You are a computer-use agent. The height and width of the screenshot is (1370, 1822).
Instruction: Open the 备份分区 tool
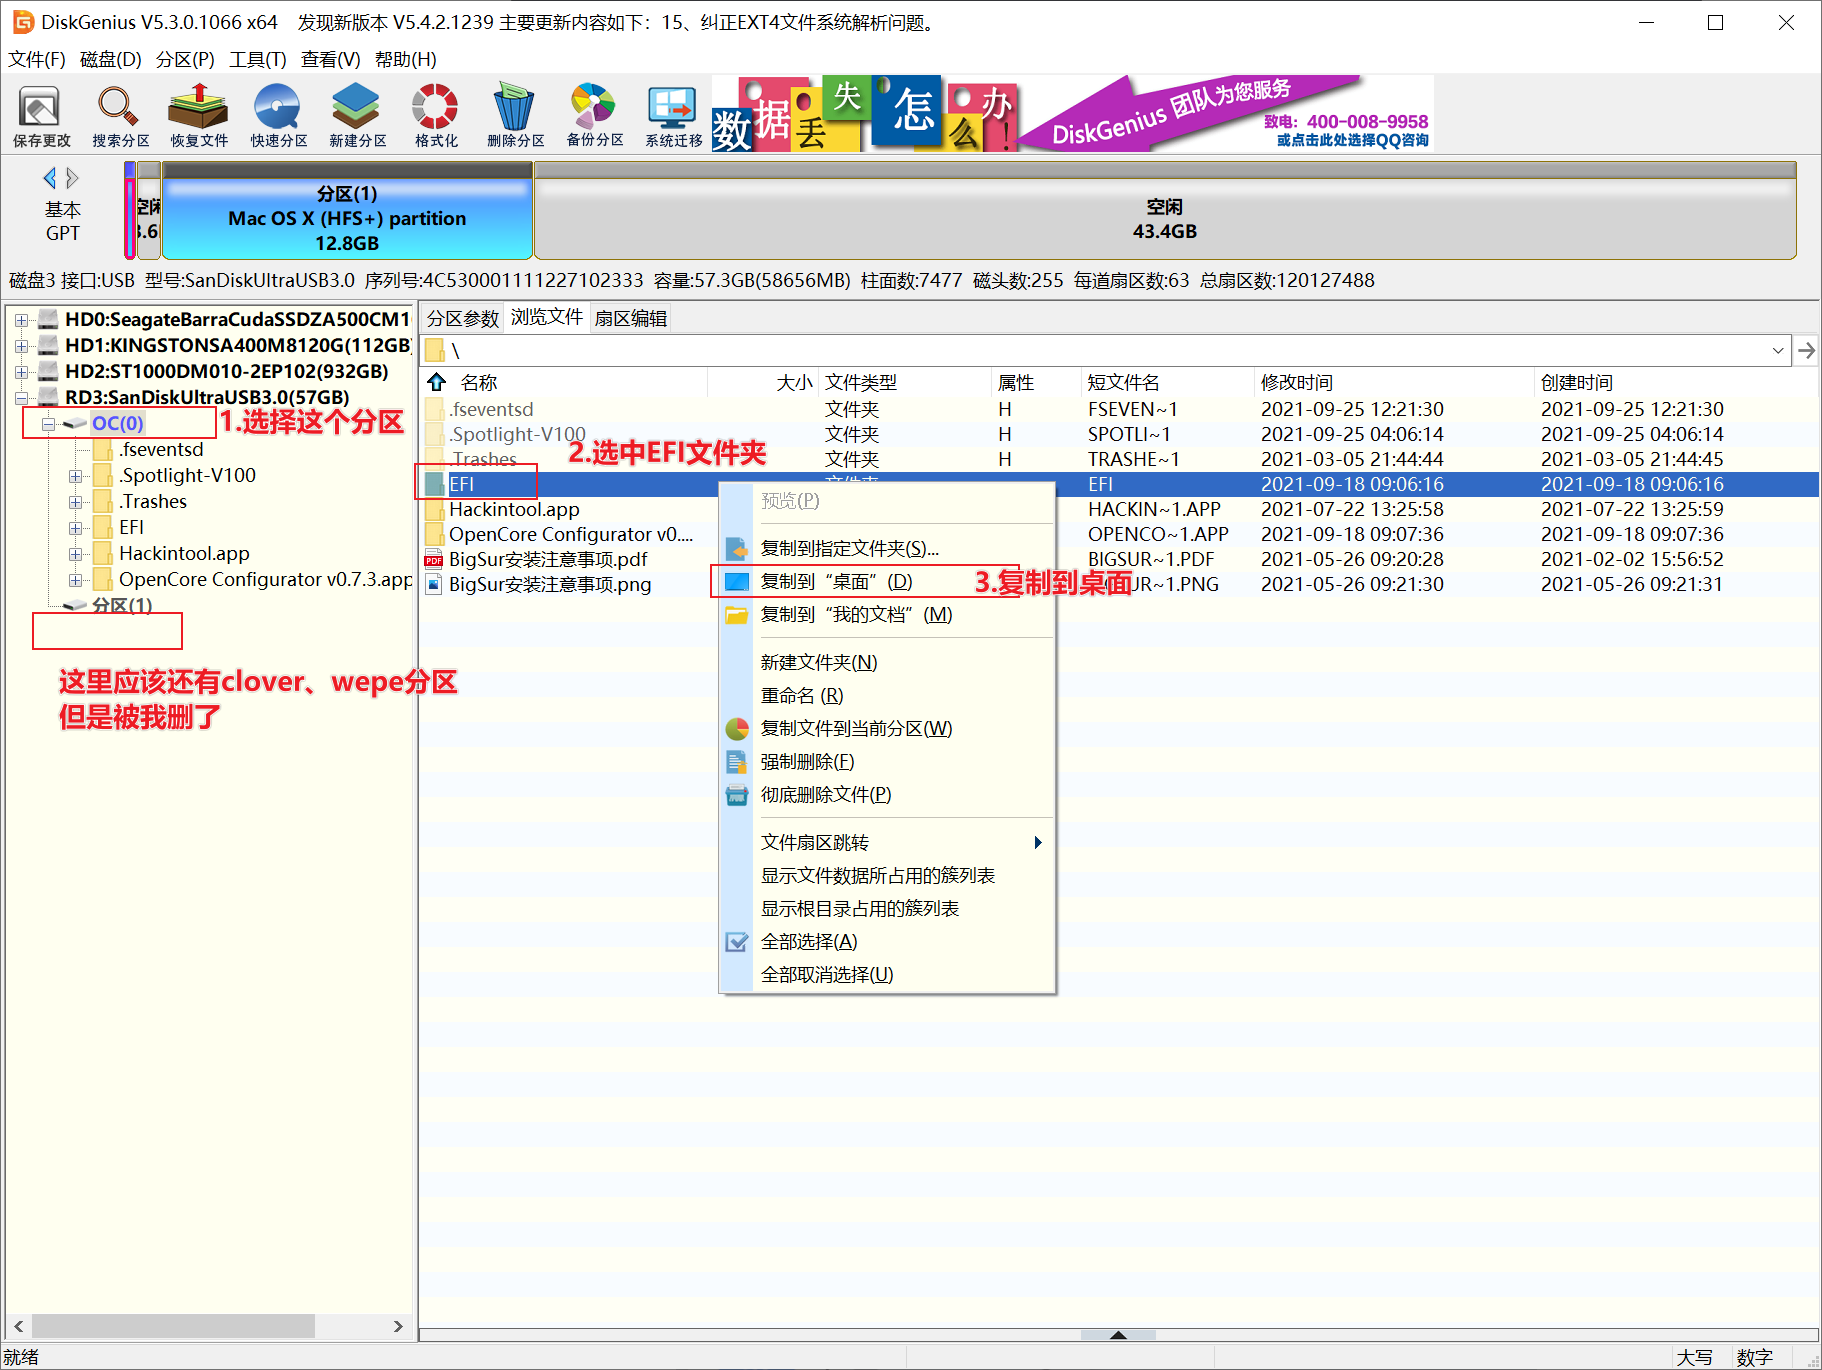(594, 116)
